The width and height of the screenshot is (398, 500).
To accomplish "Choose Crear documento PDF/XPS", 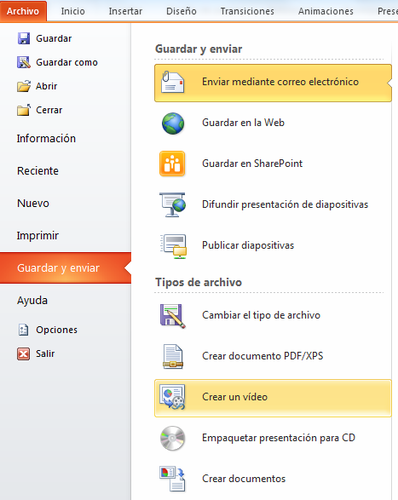I will (273, 356).
